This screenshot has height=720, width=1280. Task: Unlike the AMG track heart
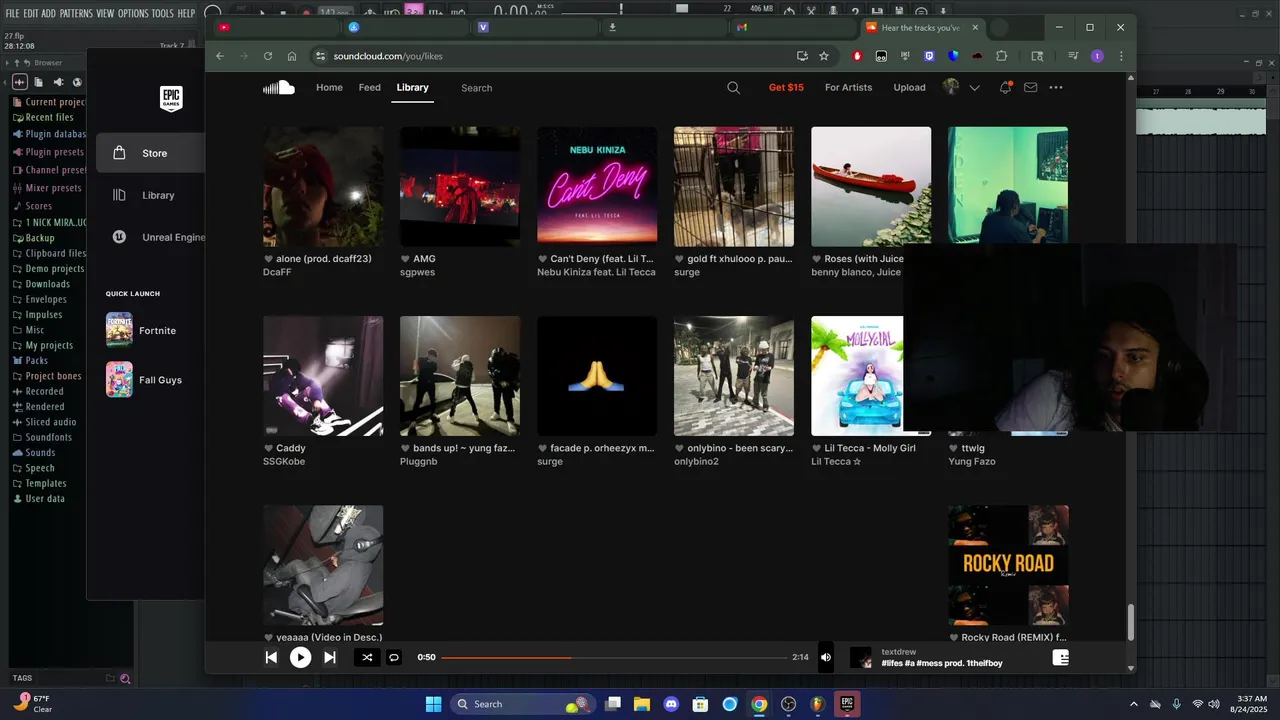[x=405, y=259]
